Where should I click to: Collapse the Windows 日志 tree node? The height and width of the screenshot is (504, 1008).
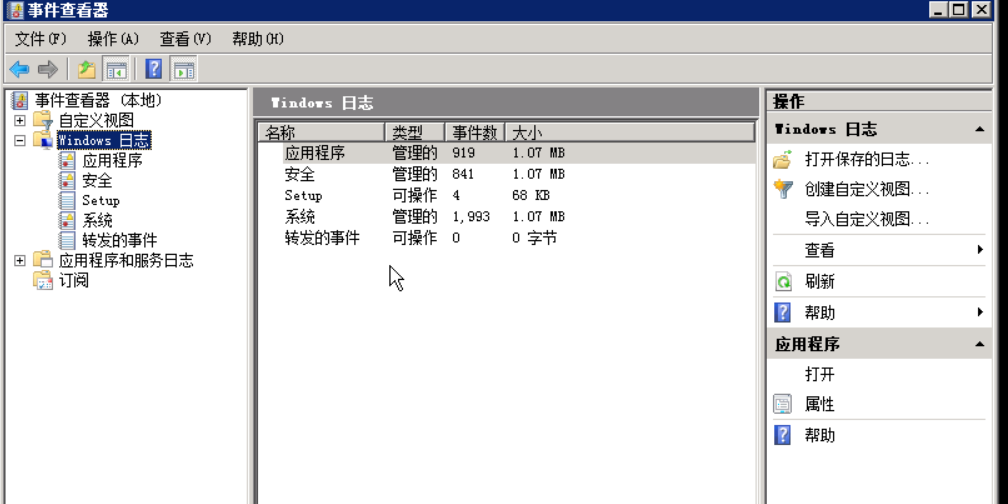pyautogui.click(x=20, y=140)
